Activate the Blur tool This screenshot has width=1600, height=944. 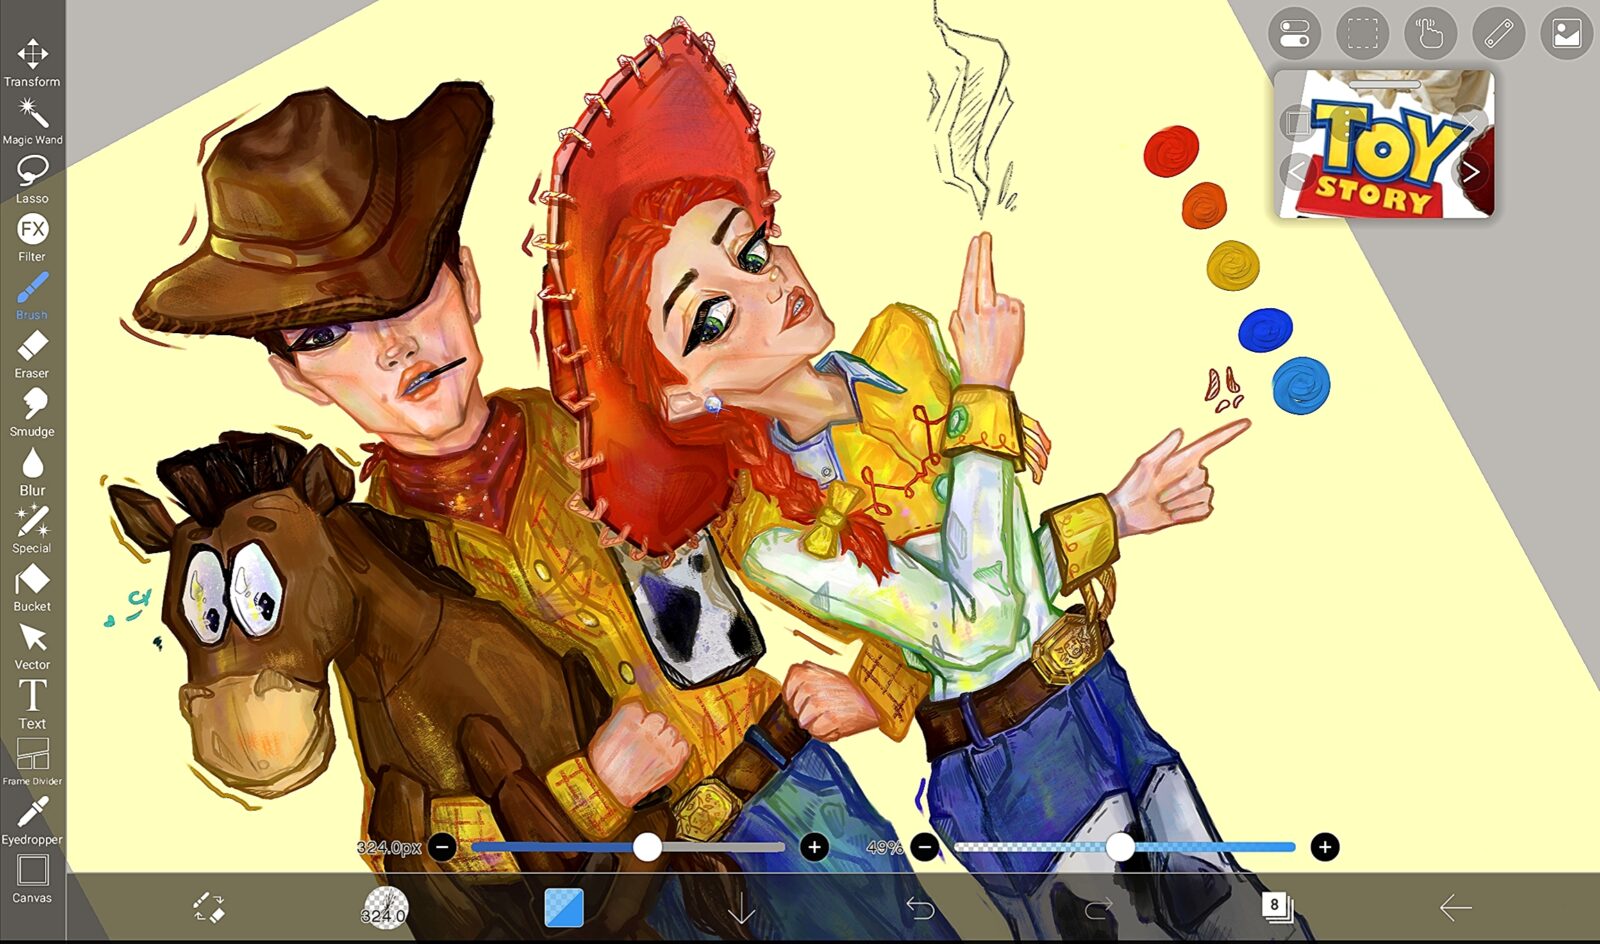pyautogui.click(x=32, y=472)
